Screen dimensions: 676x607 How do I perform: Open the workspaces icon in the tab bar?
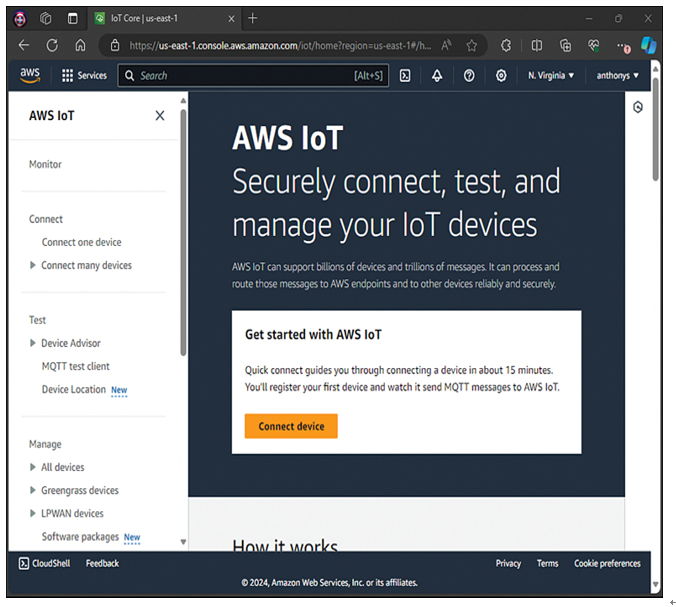[45, 18]
